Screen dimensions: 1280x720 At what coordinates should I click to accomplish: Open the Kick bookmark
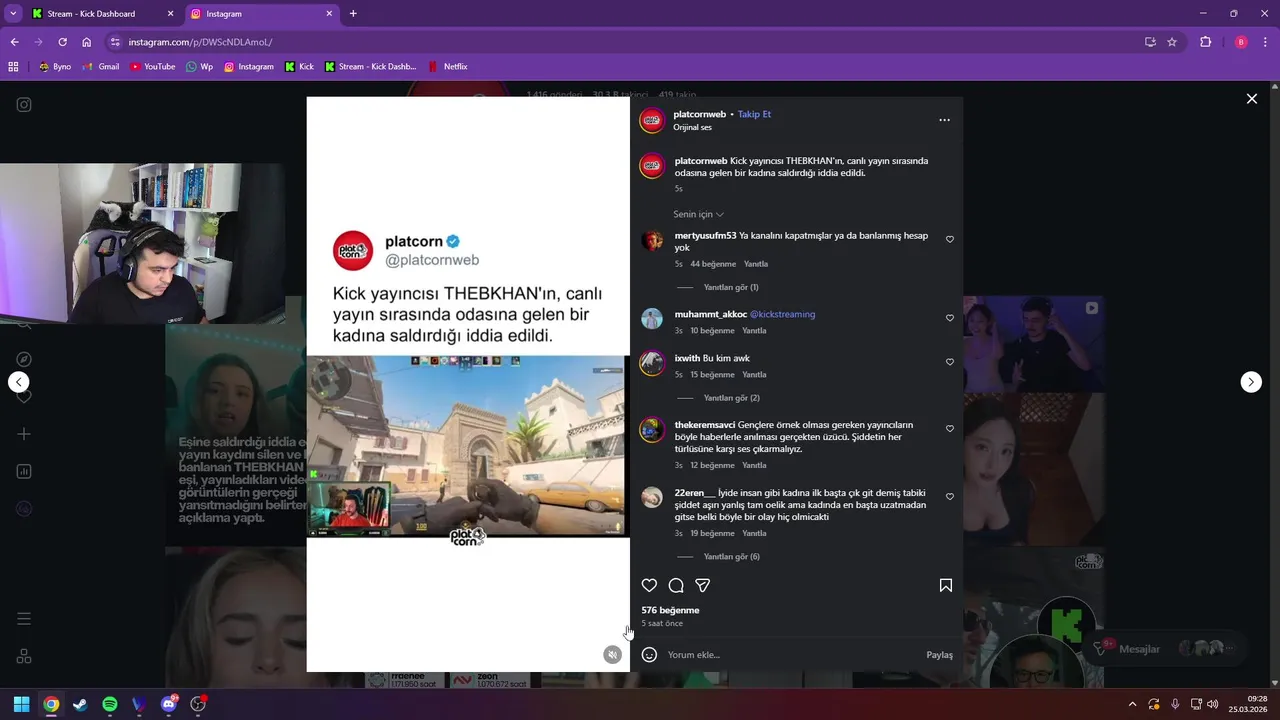(x=299, y=67)
